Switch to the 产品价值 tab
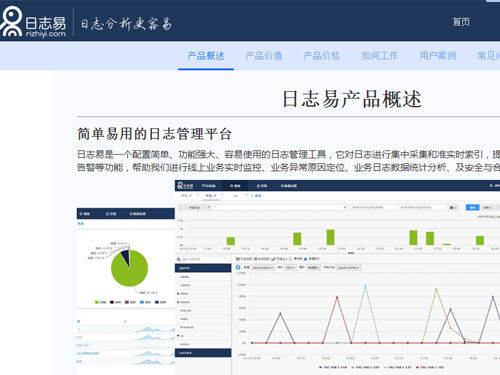Viewport: 500px width, 375px height. (x=264, y=56)
